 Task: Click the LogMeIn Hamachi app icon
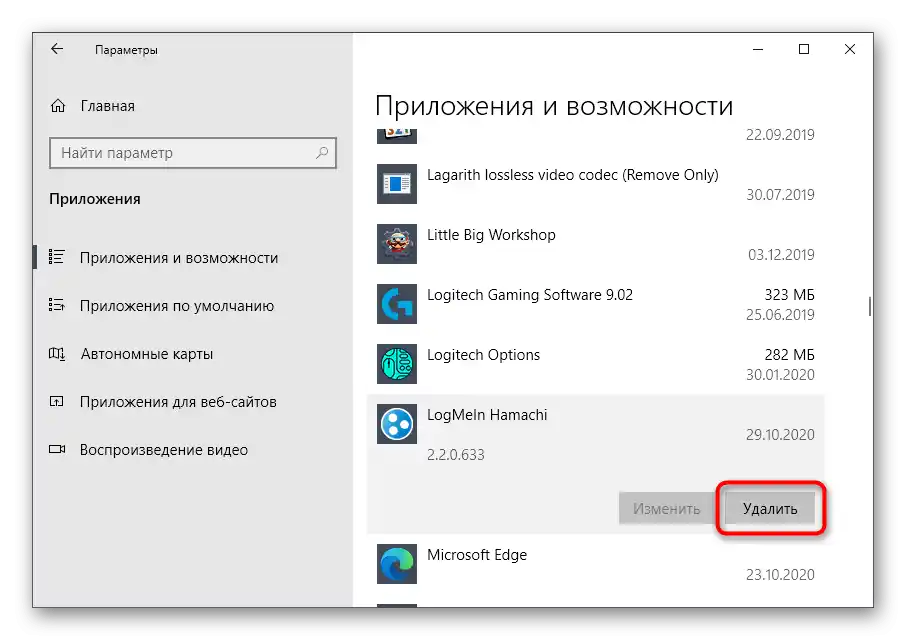tap(397, 424)
